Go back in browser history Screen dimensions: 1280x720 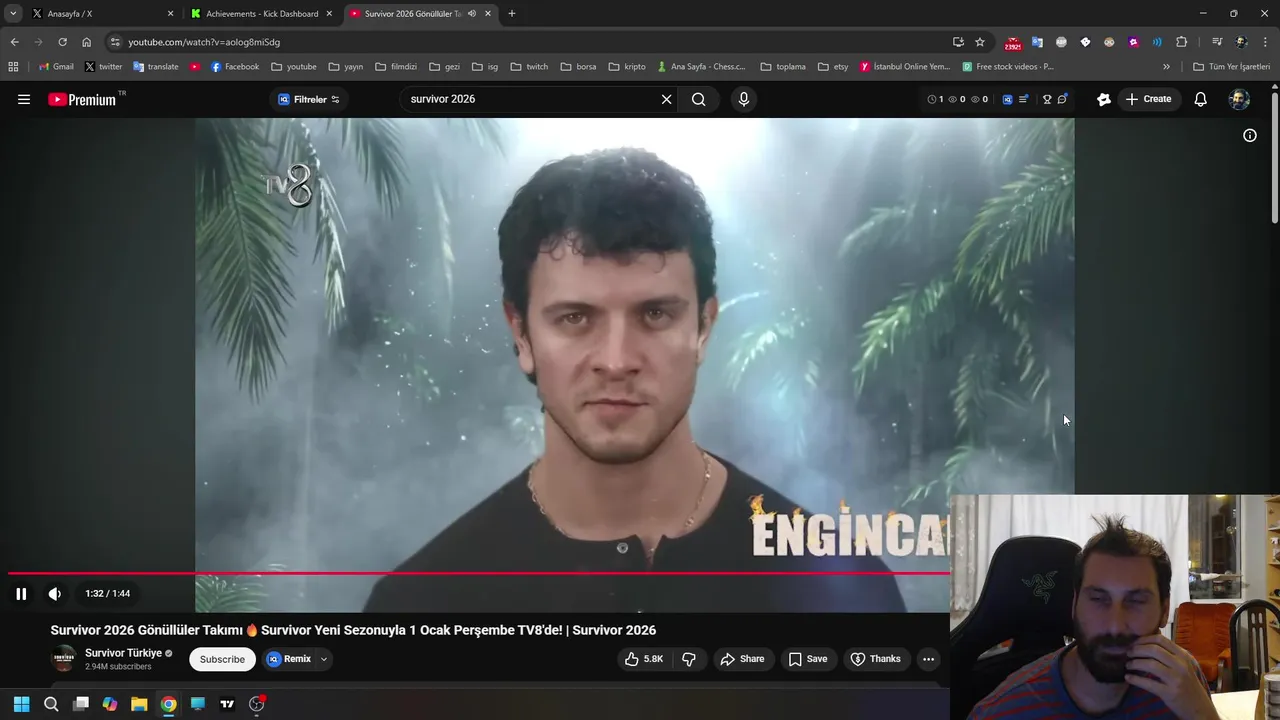tap(14, 42)
